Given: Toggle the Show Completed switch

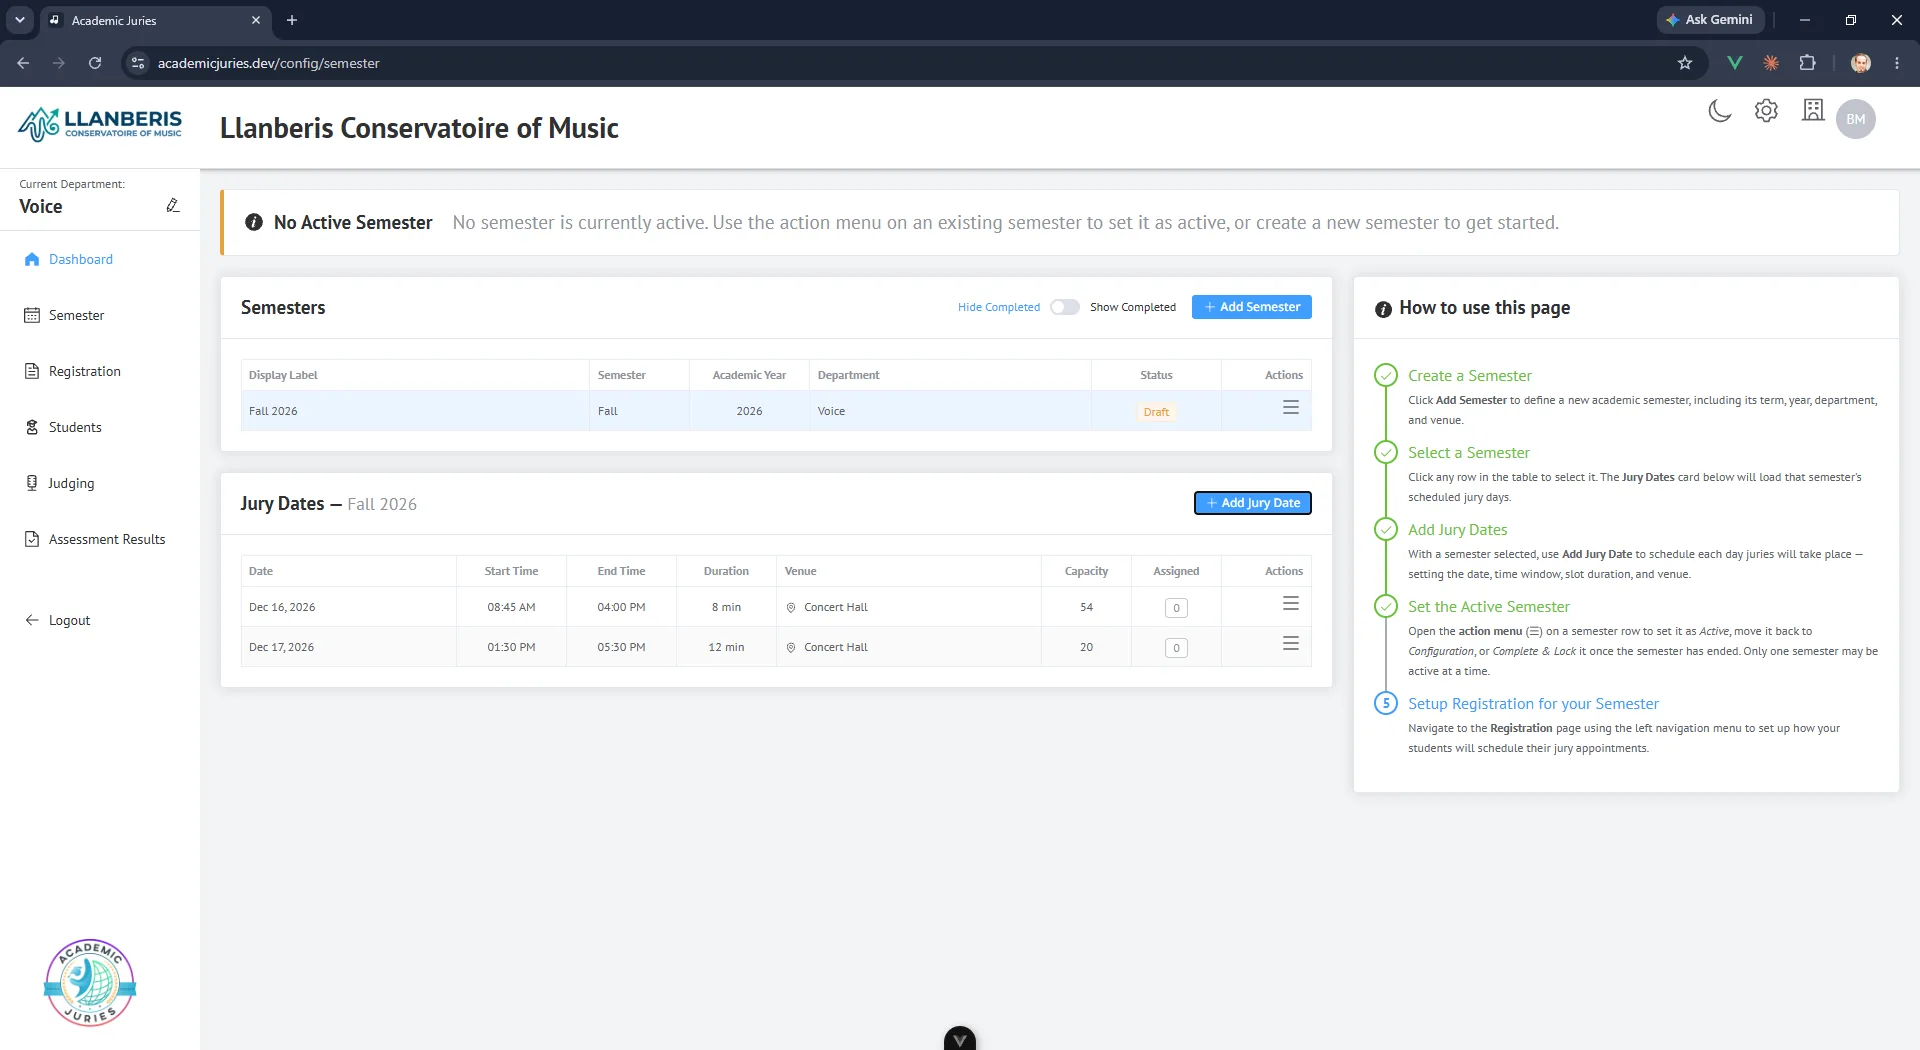Looking at the screenshot, I should (x=1065, y=307).
